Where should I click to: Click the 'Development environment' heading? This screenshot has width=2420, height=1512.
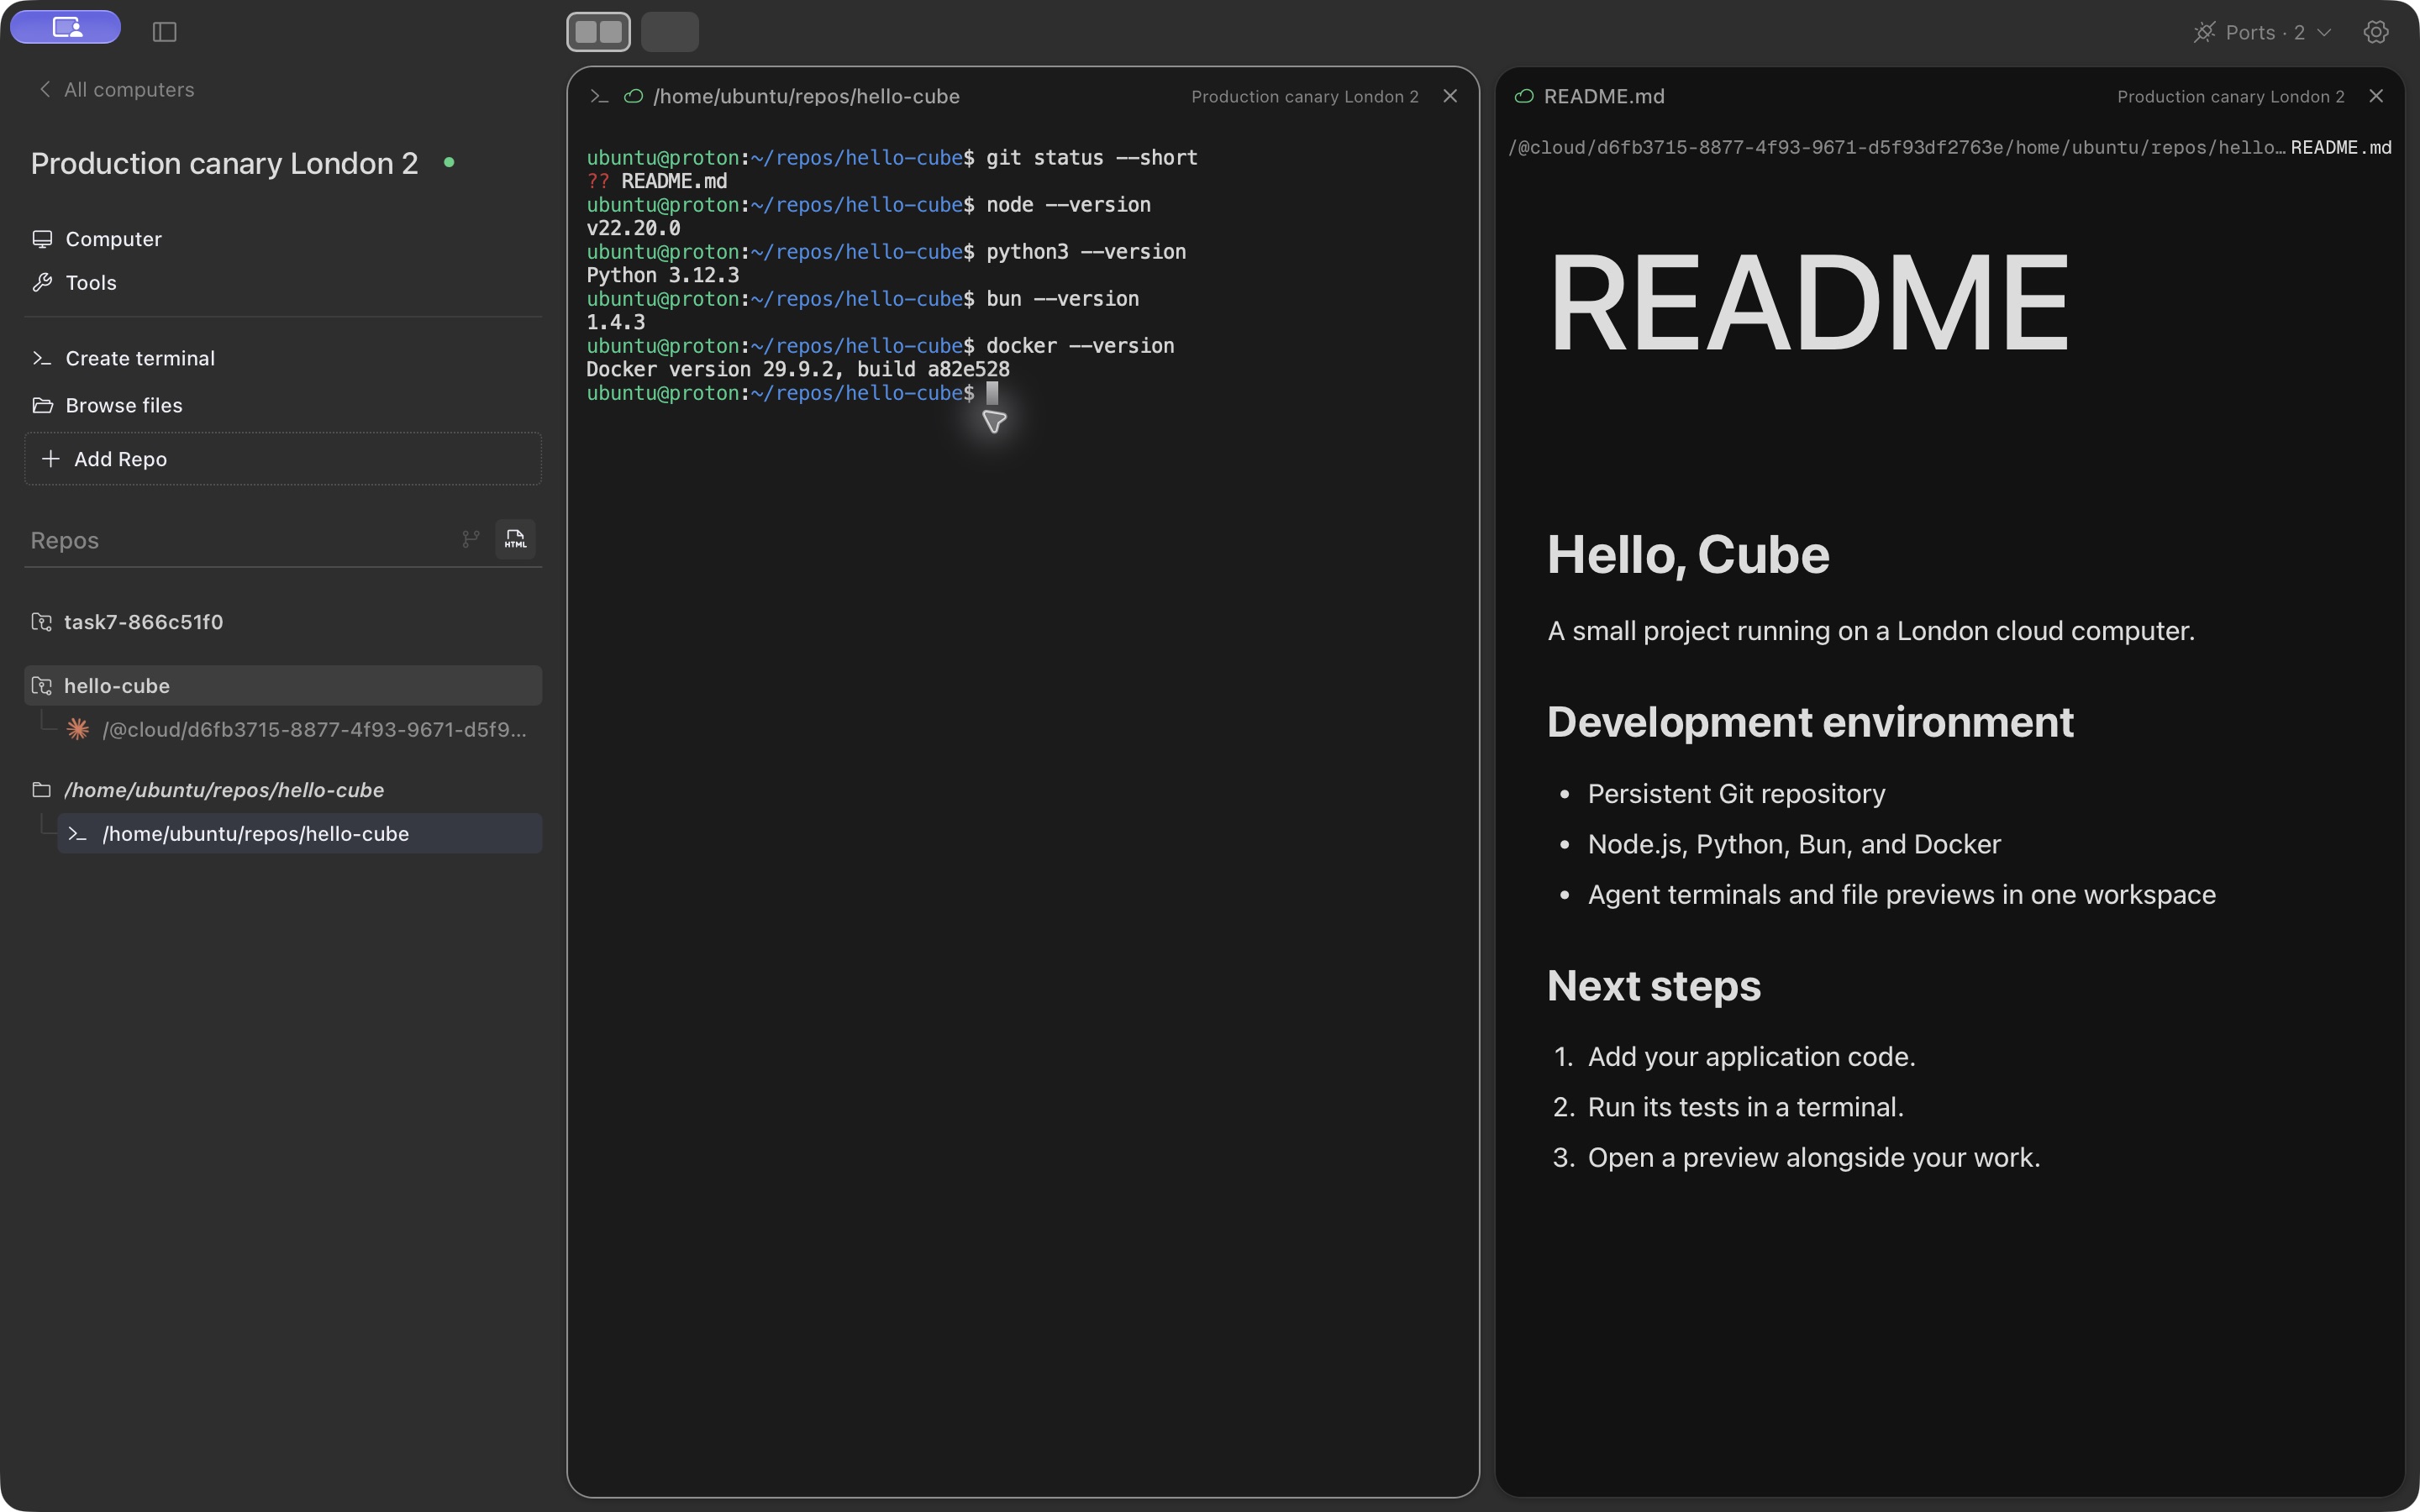point(1810,722)
